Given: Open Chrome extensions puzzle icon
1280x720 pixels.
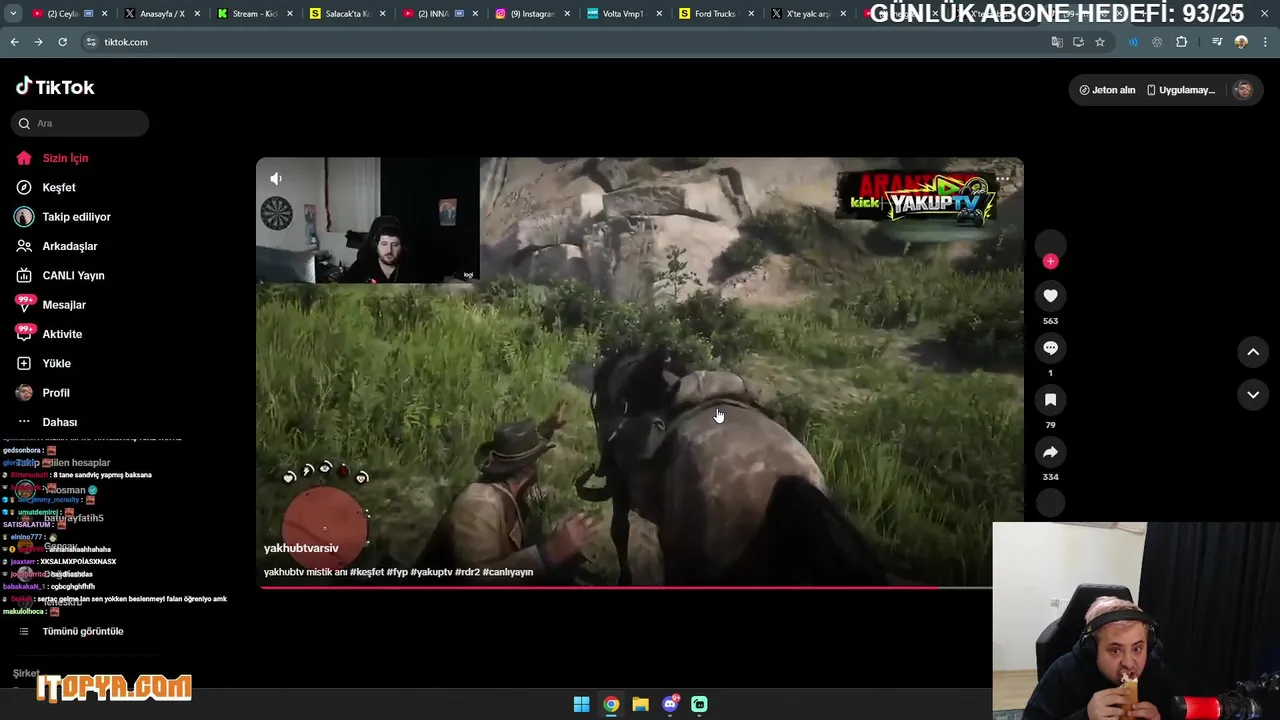Looking at the screenshot, I should point(1182,42).
